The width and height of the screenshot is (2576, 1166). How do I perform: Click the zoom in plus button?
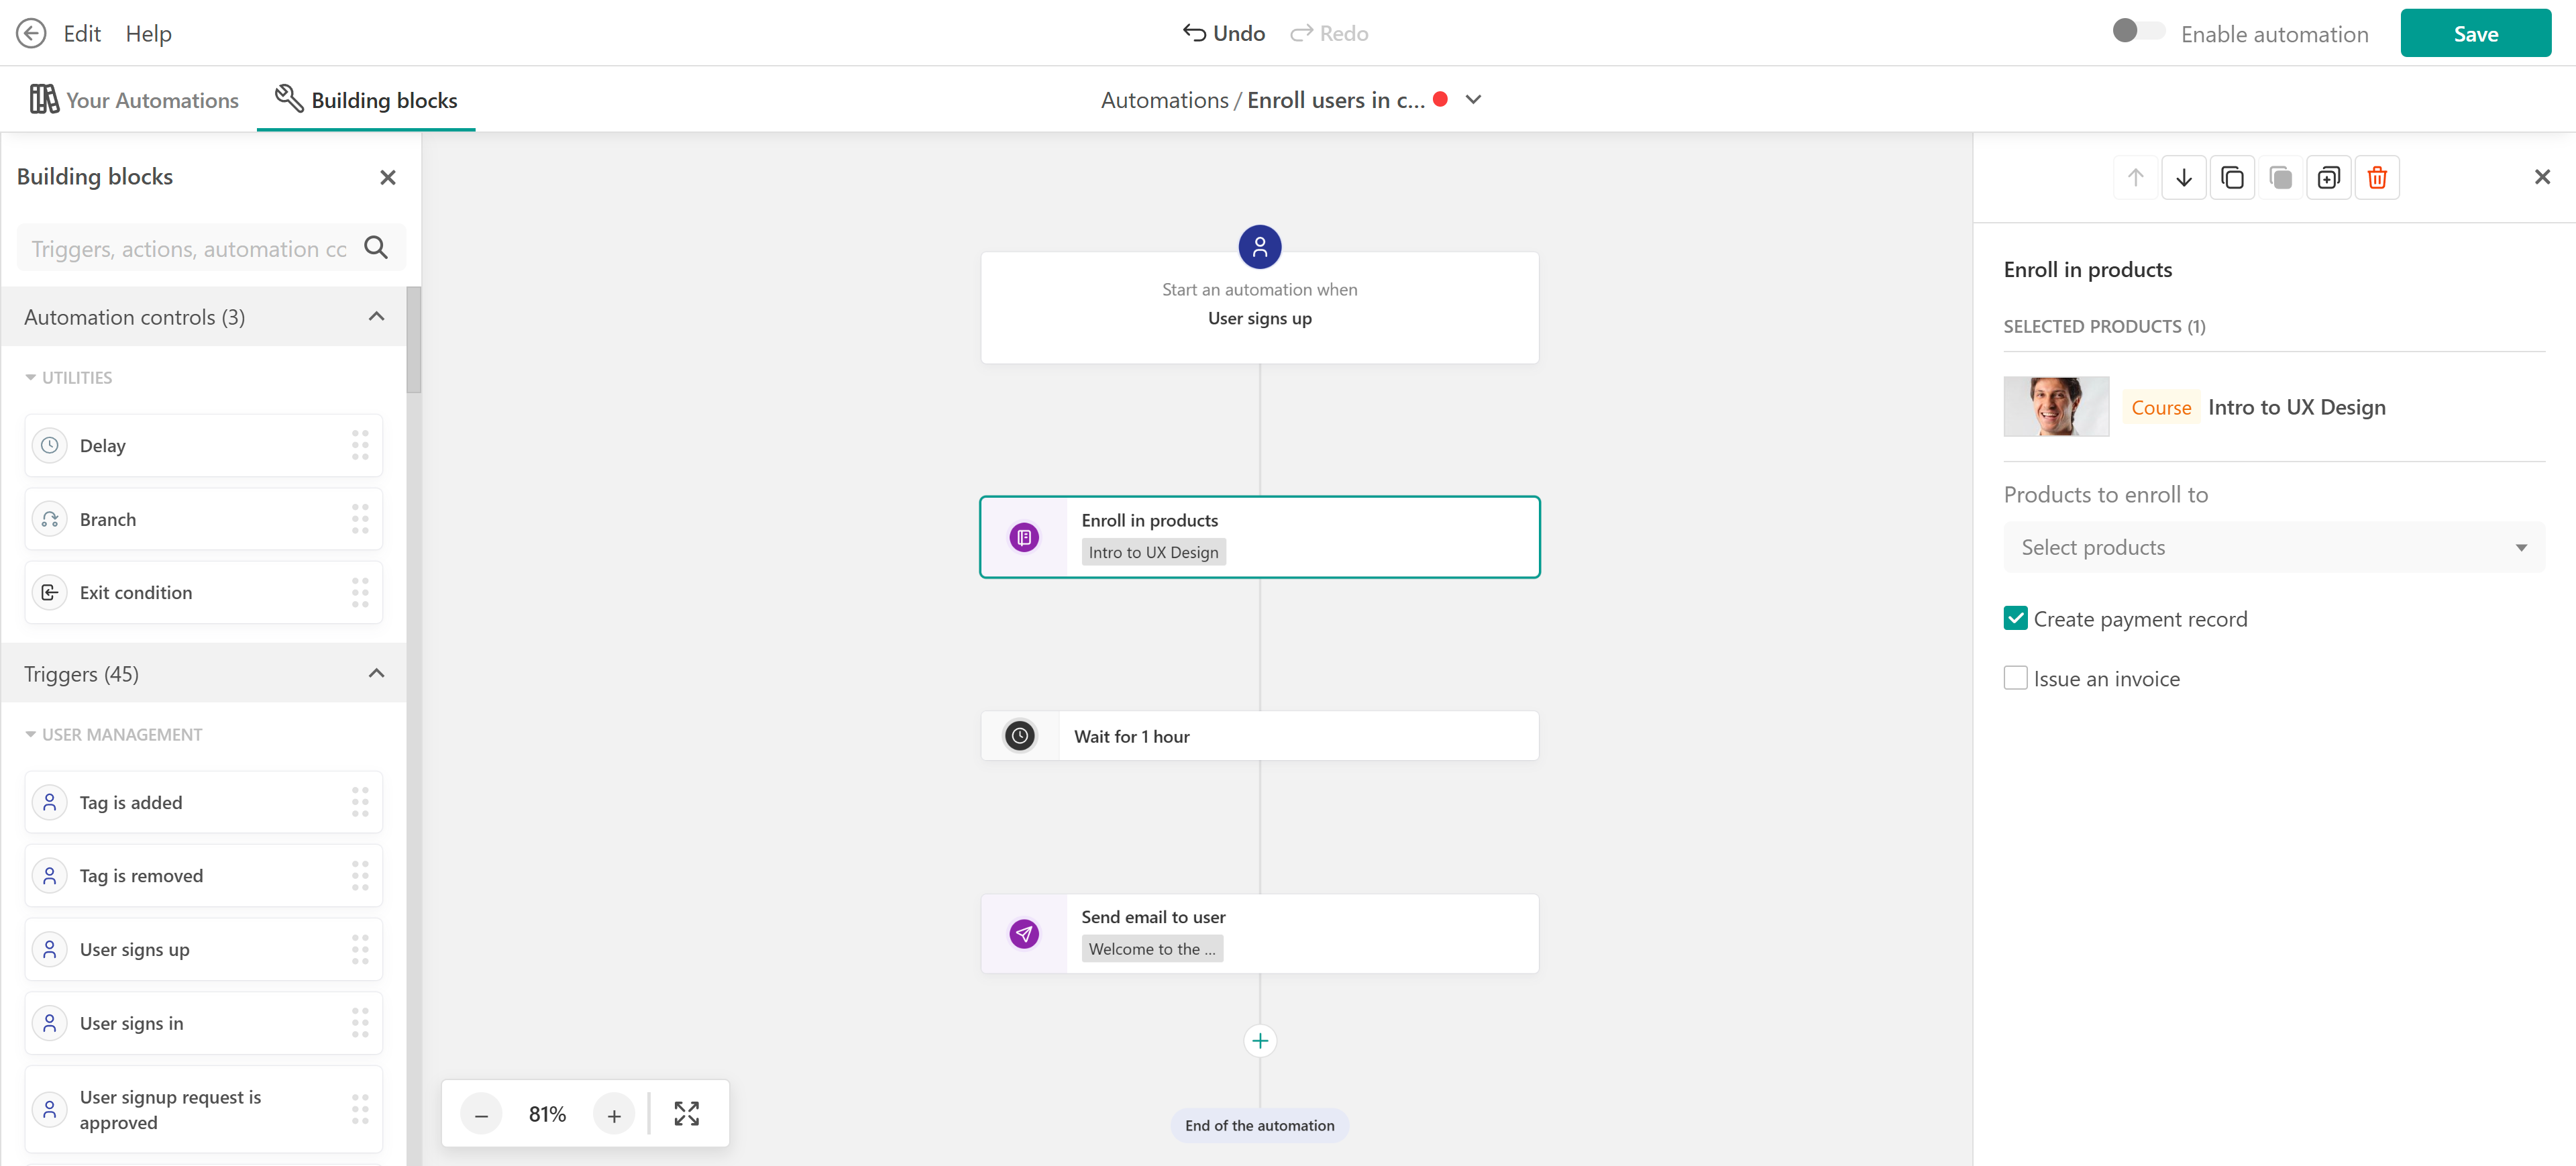[x=613, y=1114]
